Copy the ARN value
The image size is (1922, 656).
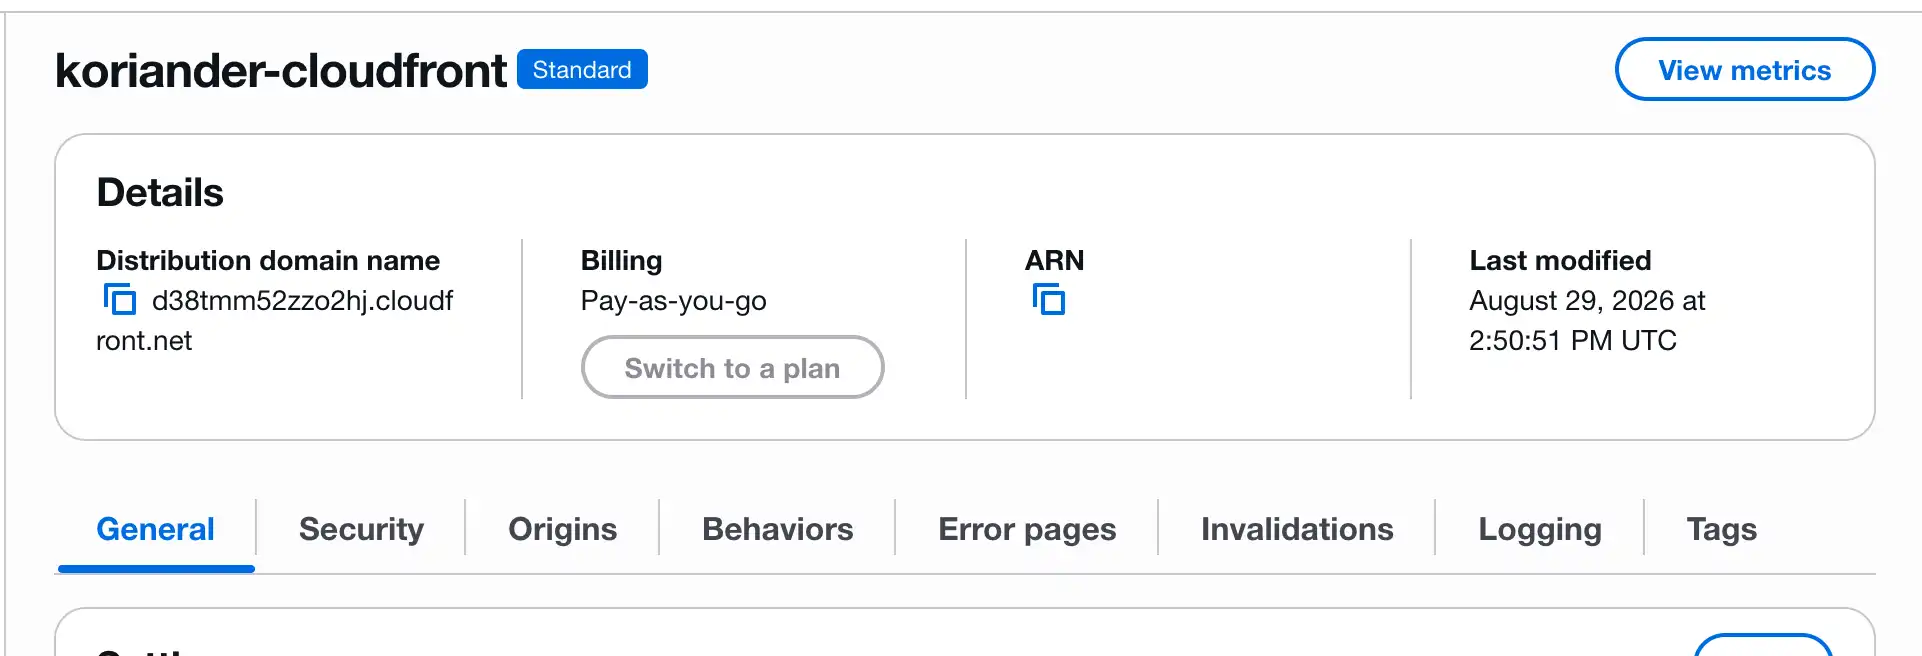1048,299
